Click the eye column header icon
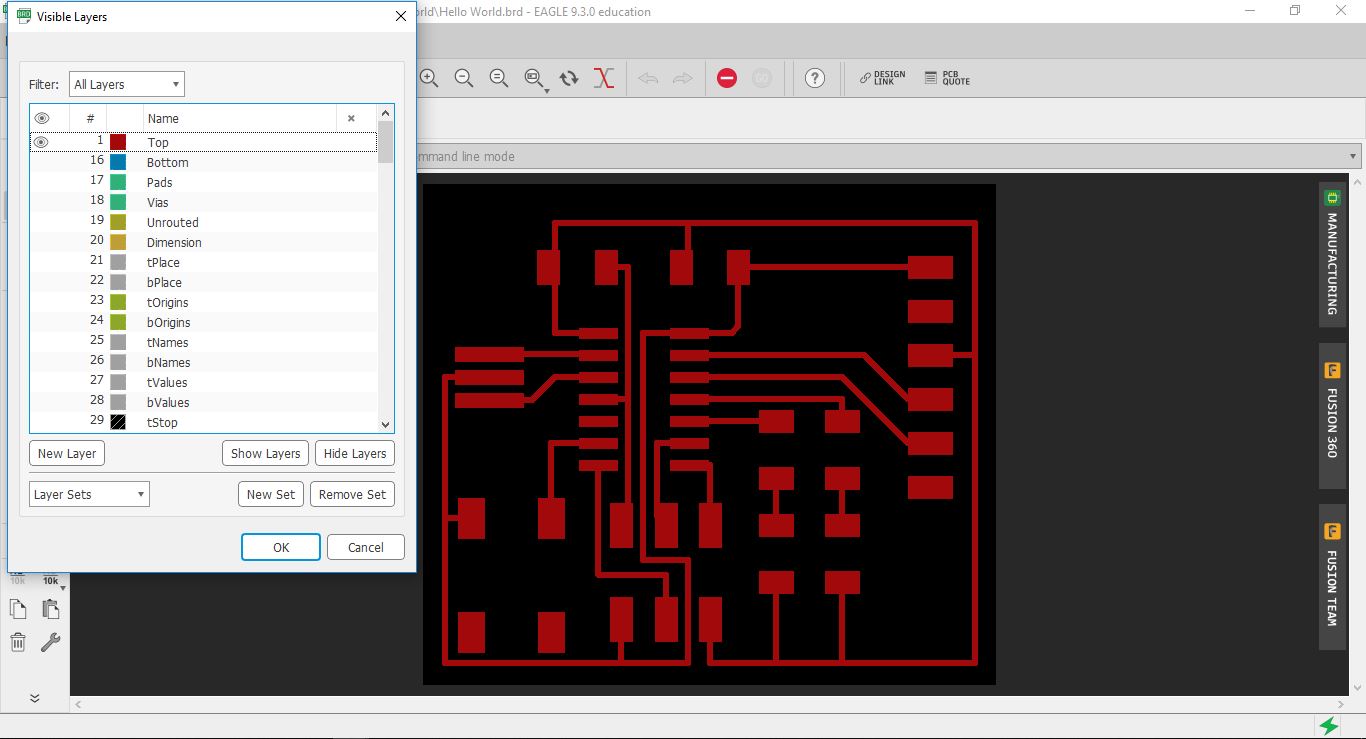 point(42,118)
